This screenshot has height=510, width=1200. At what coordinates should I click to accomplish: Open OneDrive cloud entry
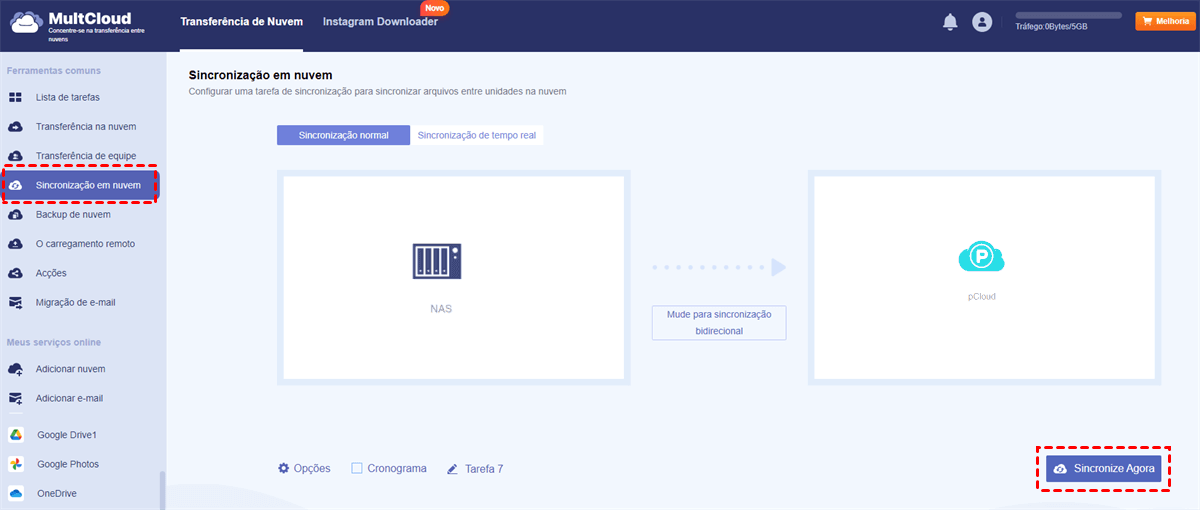[x=56, y=493]
